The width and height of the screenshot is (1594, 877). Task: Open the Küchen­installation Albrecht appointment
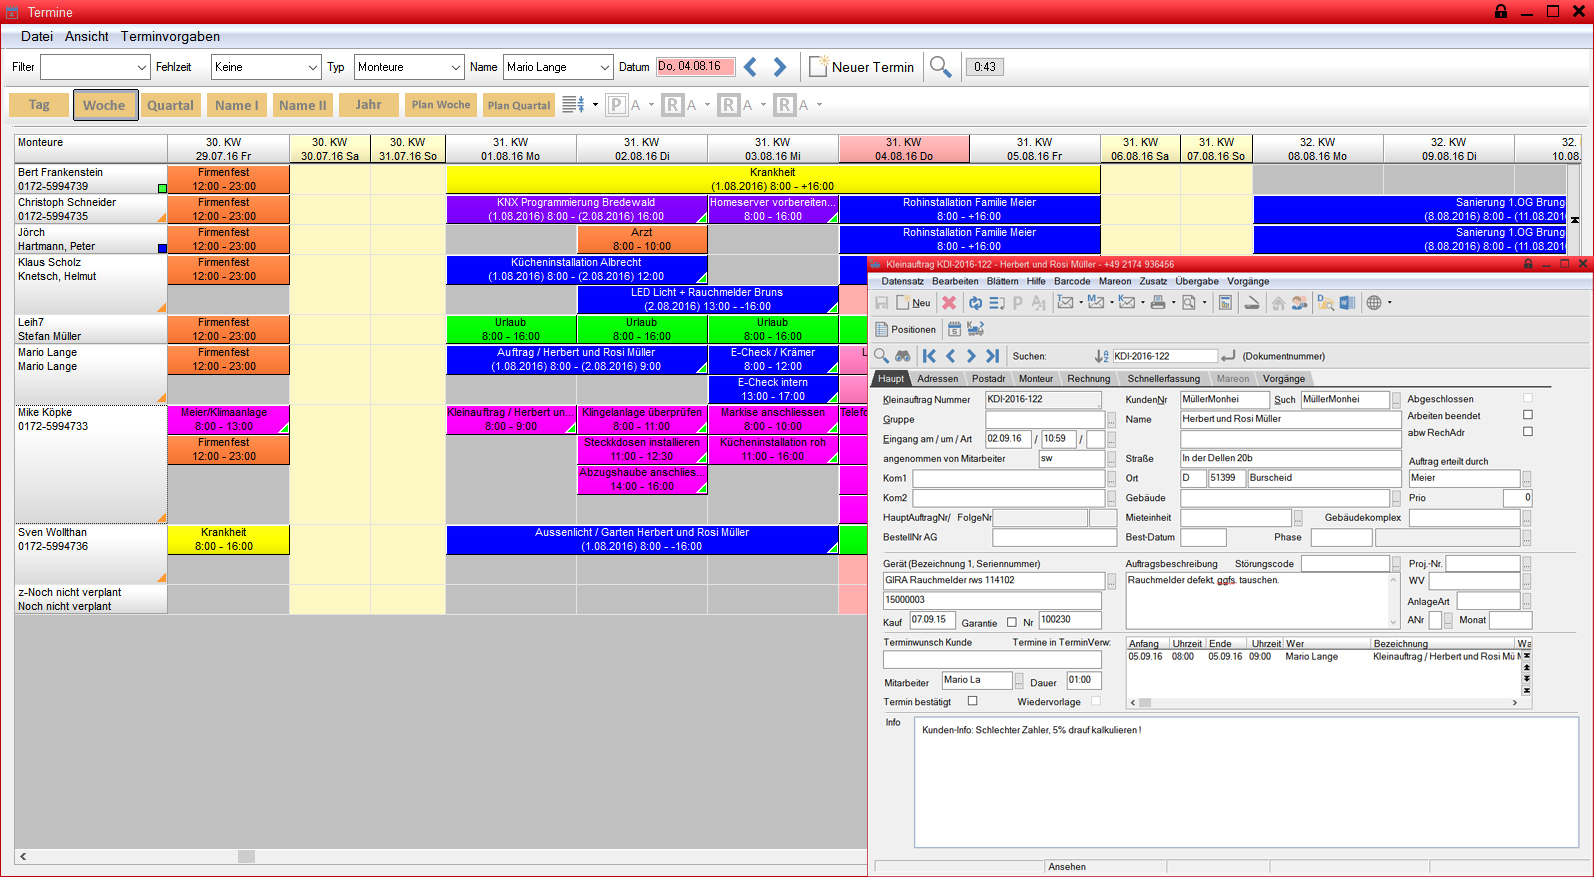tap(577, 269)
